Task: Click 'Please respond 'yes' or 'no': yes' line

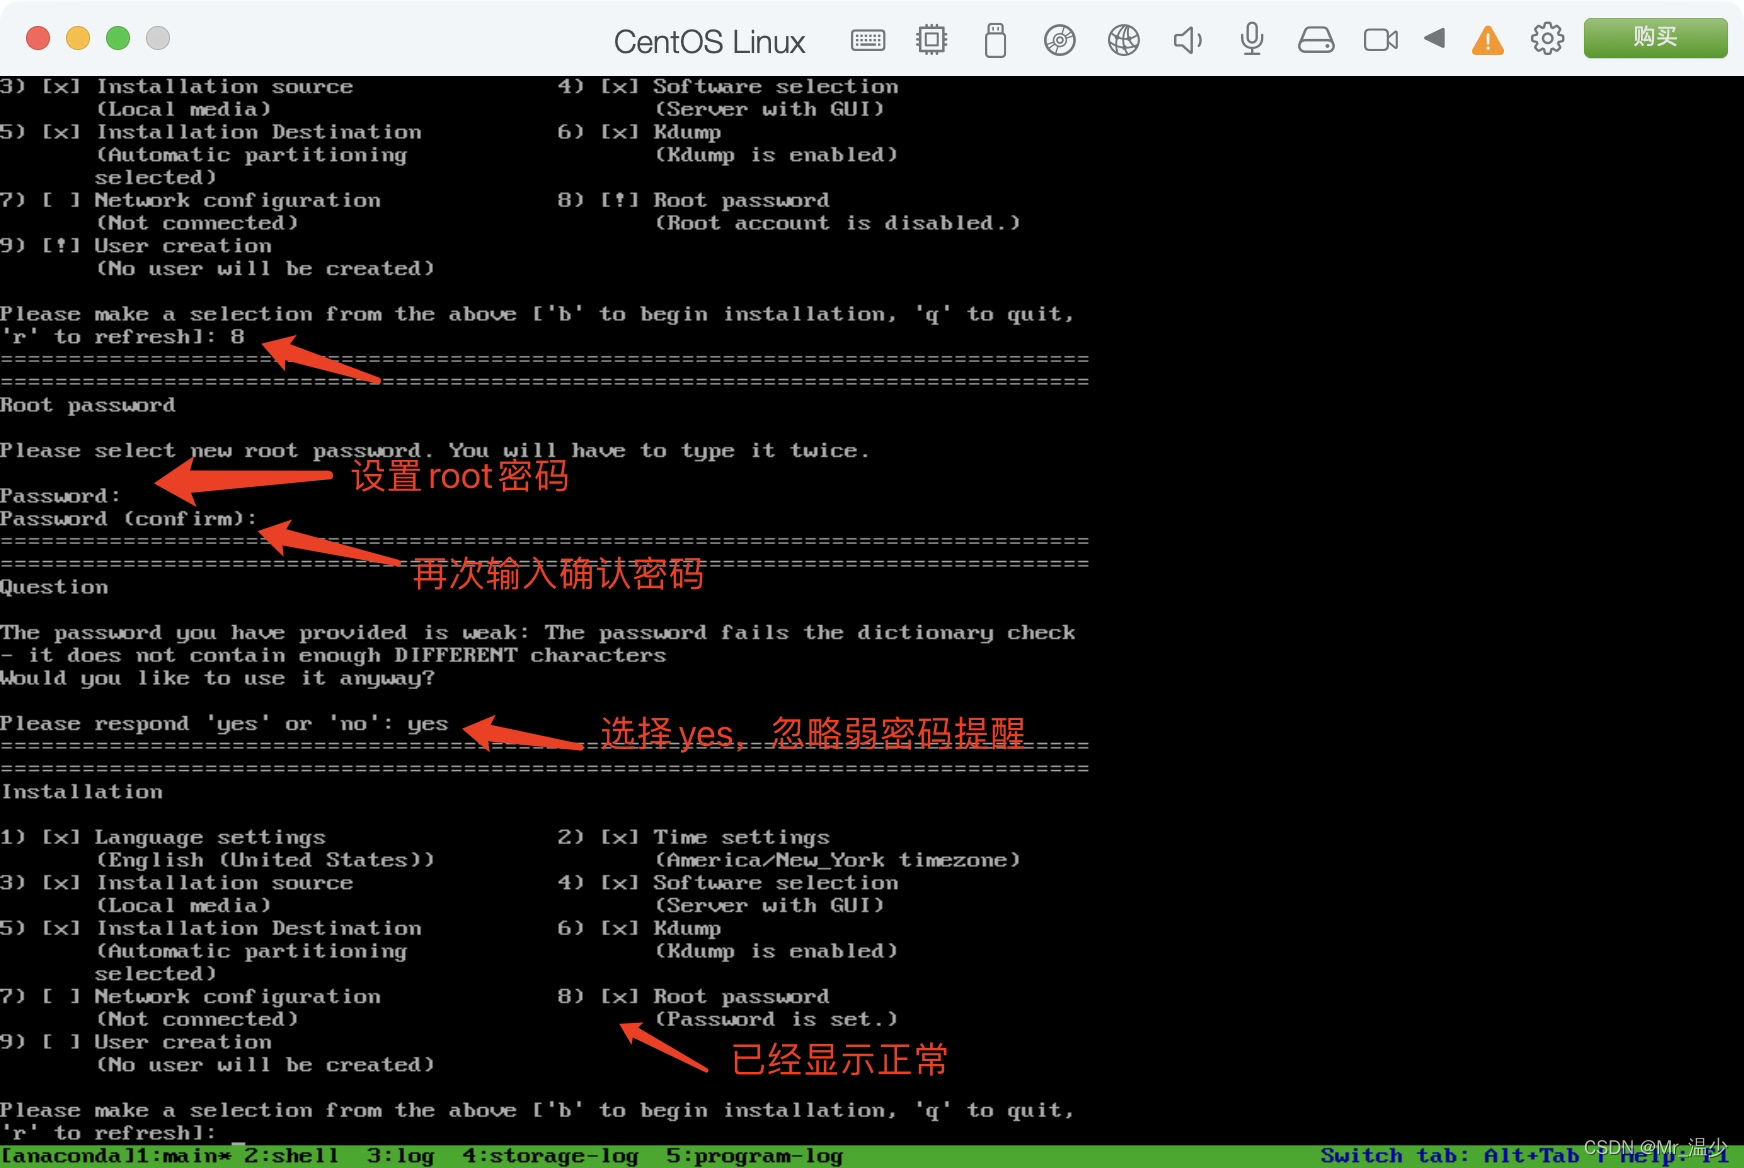Action: (224, 724)
